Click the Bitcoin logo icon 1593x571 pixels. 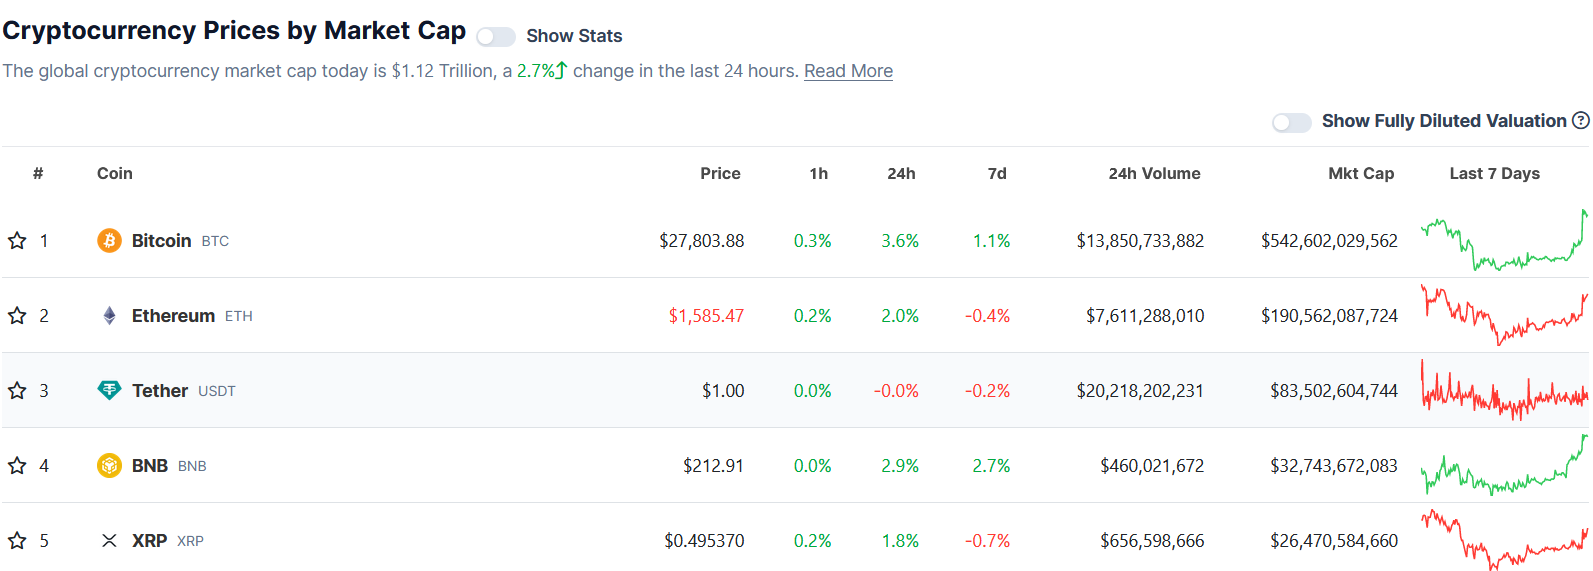click(x=109, y=241)
